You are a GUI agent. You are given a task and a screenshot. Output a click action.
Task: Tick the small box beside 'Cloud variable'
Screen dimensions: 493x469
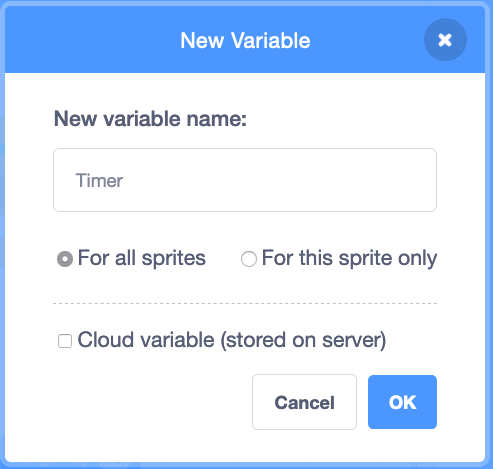[x=65, y=341]
